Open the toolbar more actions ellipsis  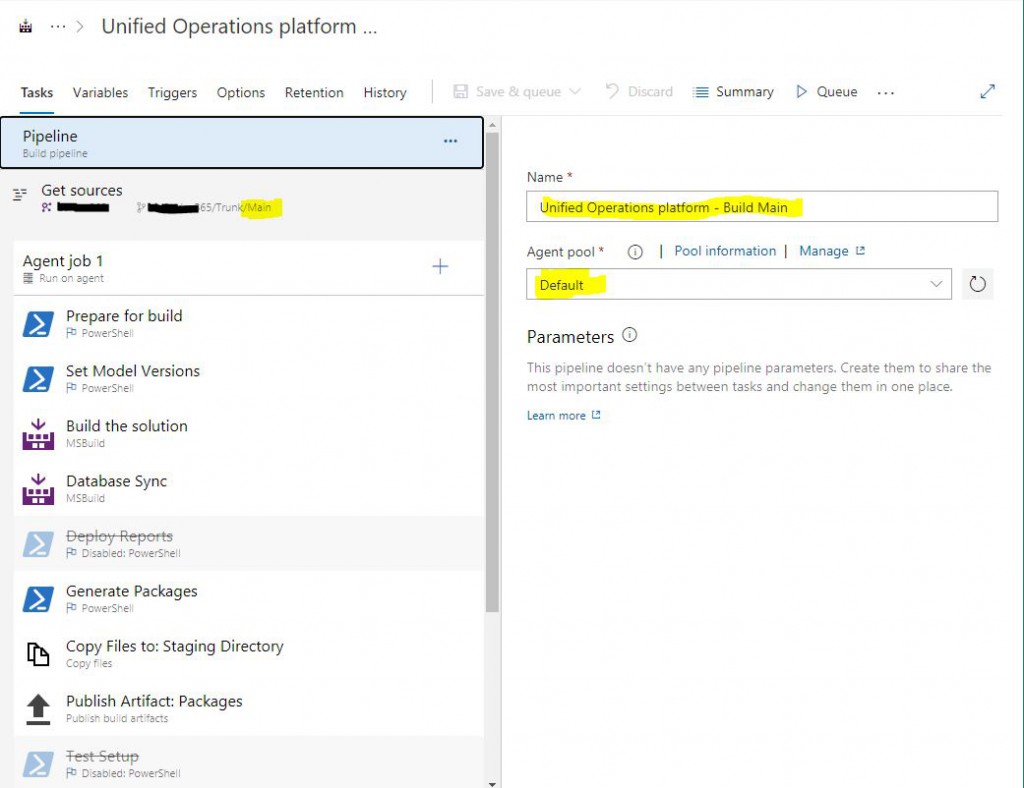(885, 92)
